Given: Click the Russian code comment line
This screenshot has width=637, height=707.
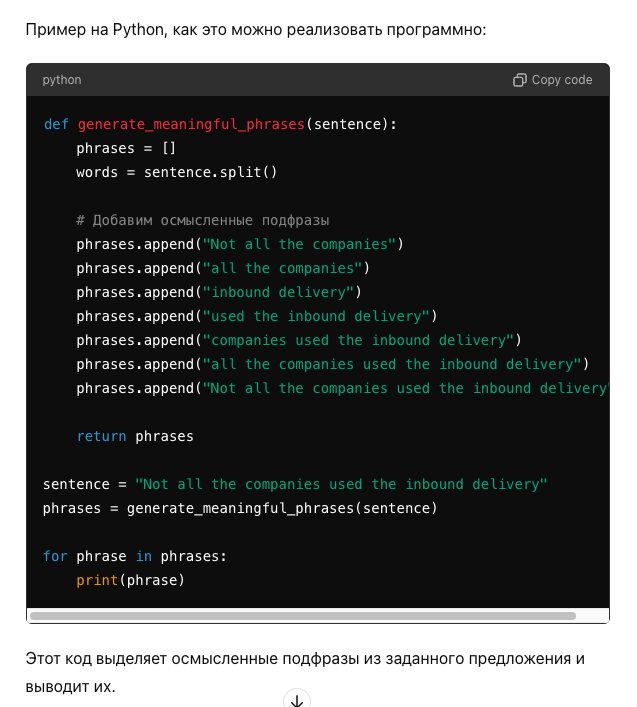Looking at the screenshot, I should 203,220.
